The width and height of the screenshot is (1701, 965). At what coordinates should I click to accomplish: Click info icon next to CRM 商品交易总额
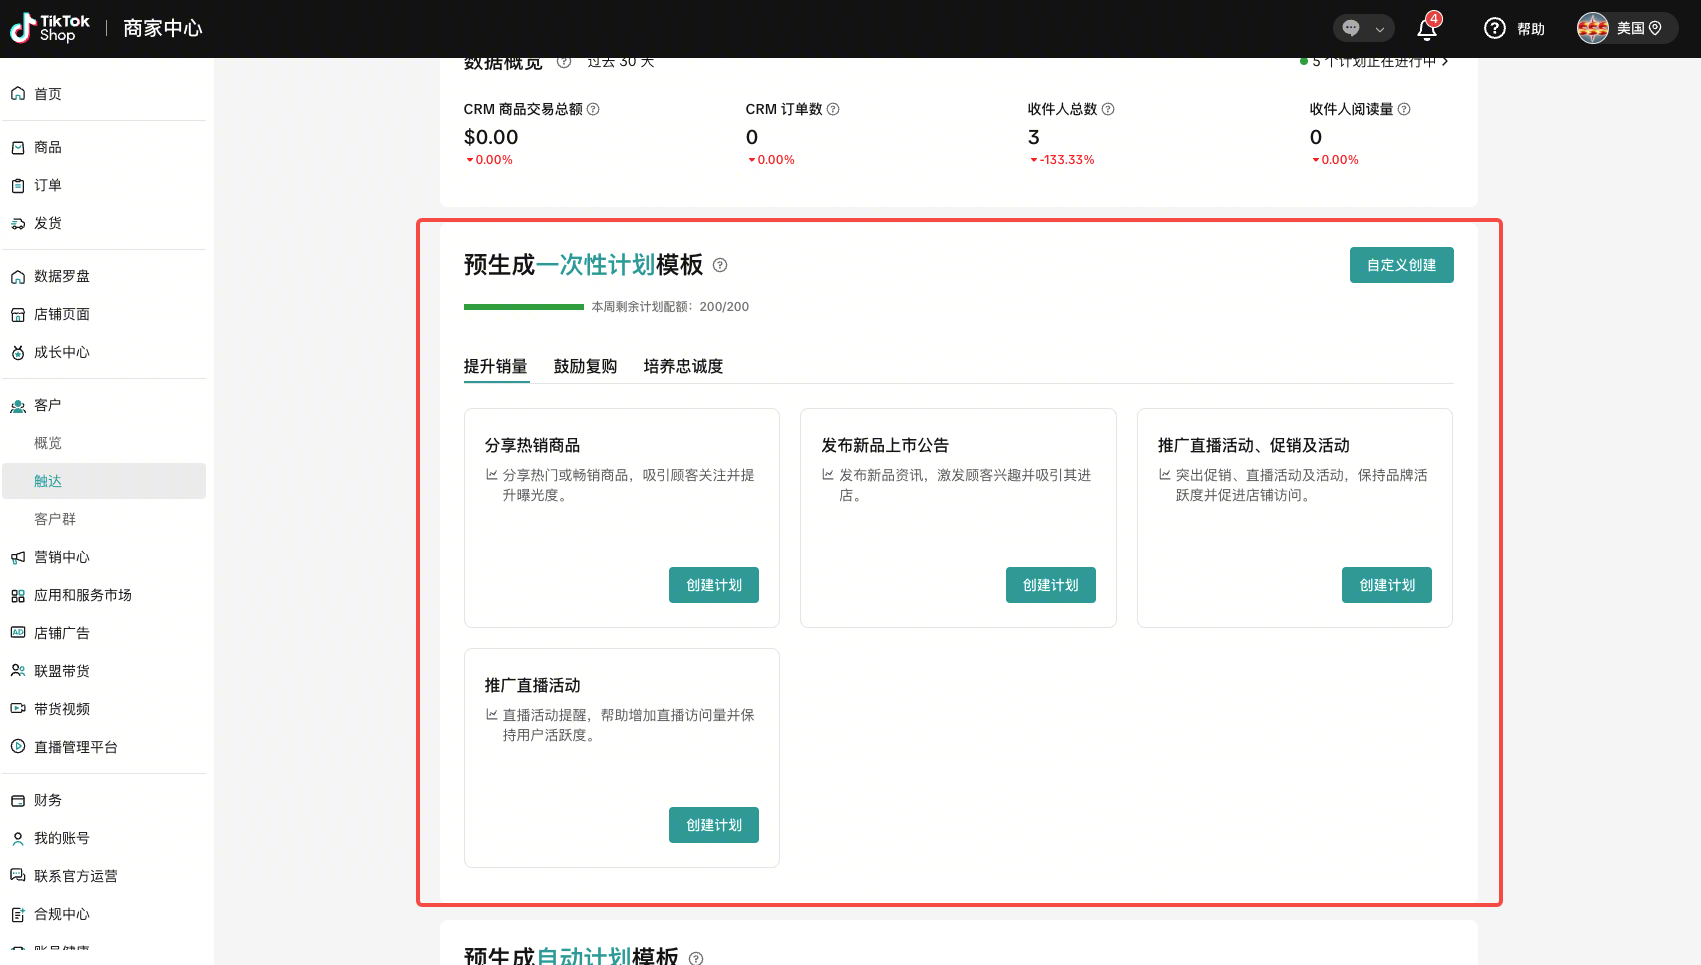[593, 109]
